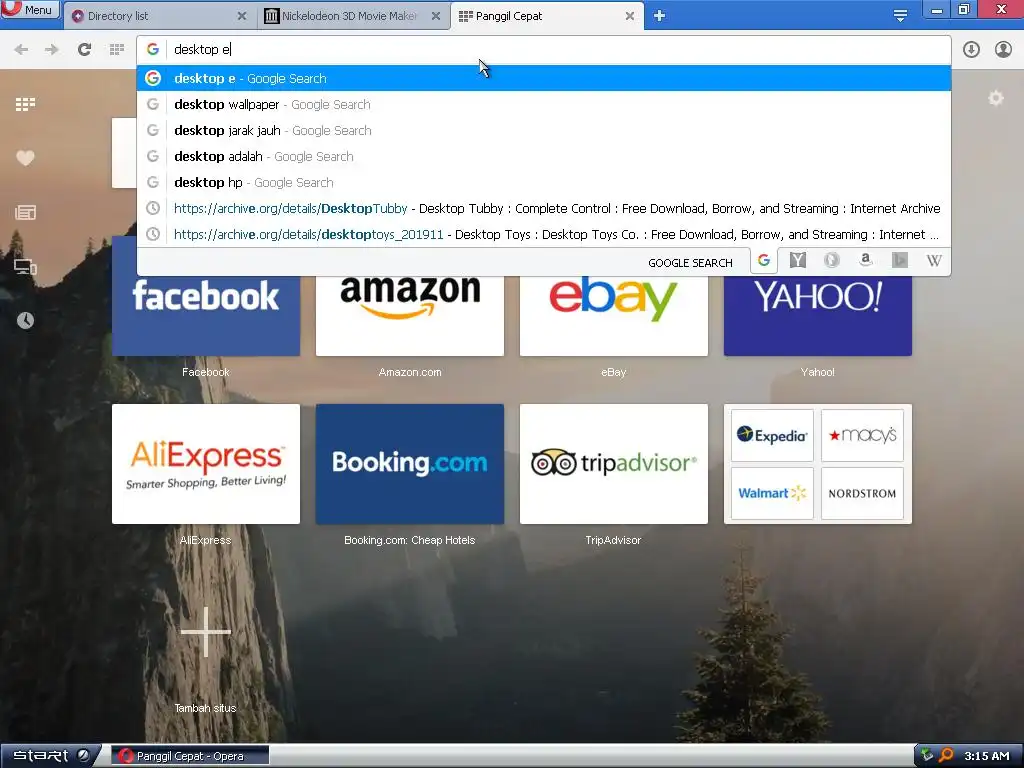Screen dimensions: 1024x768
Task: Click the orange magnifier tray icon
Action: click(x=946, y=756)
